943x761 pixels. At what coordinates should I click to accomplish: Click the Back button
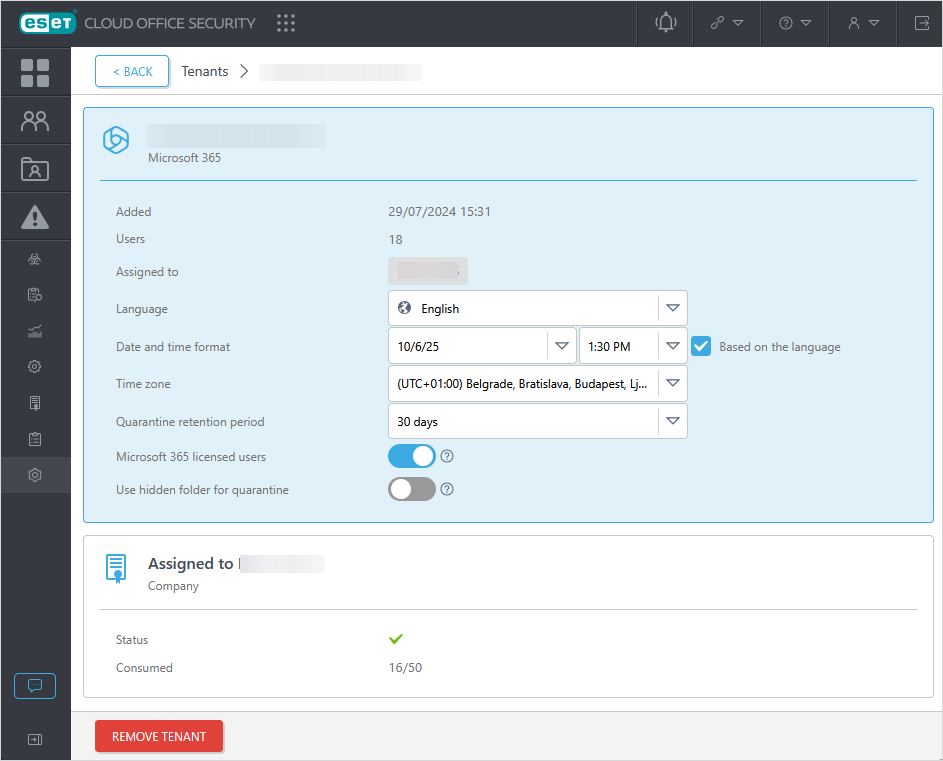pos(132,72)
